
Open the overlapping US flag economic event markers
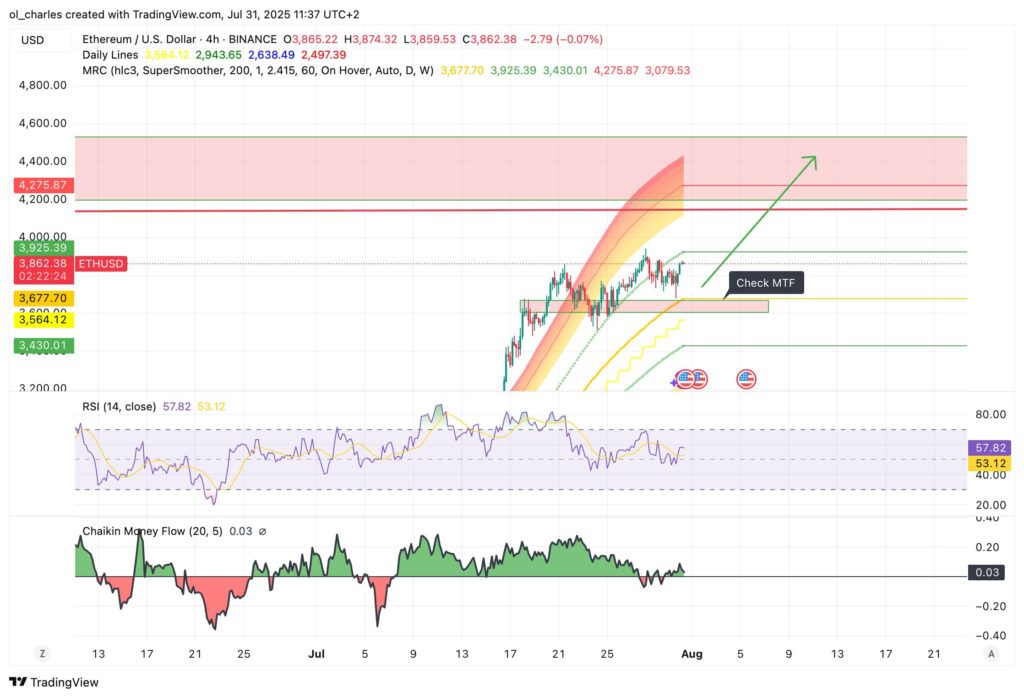click(x=690, y=378)
